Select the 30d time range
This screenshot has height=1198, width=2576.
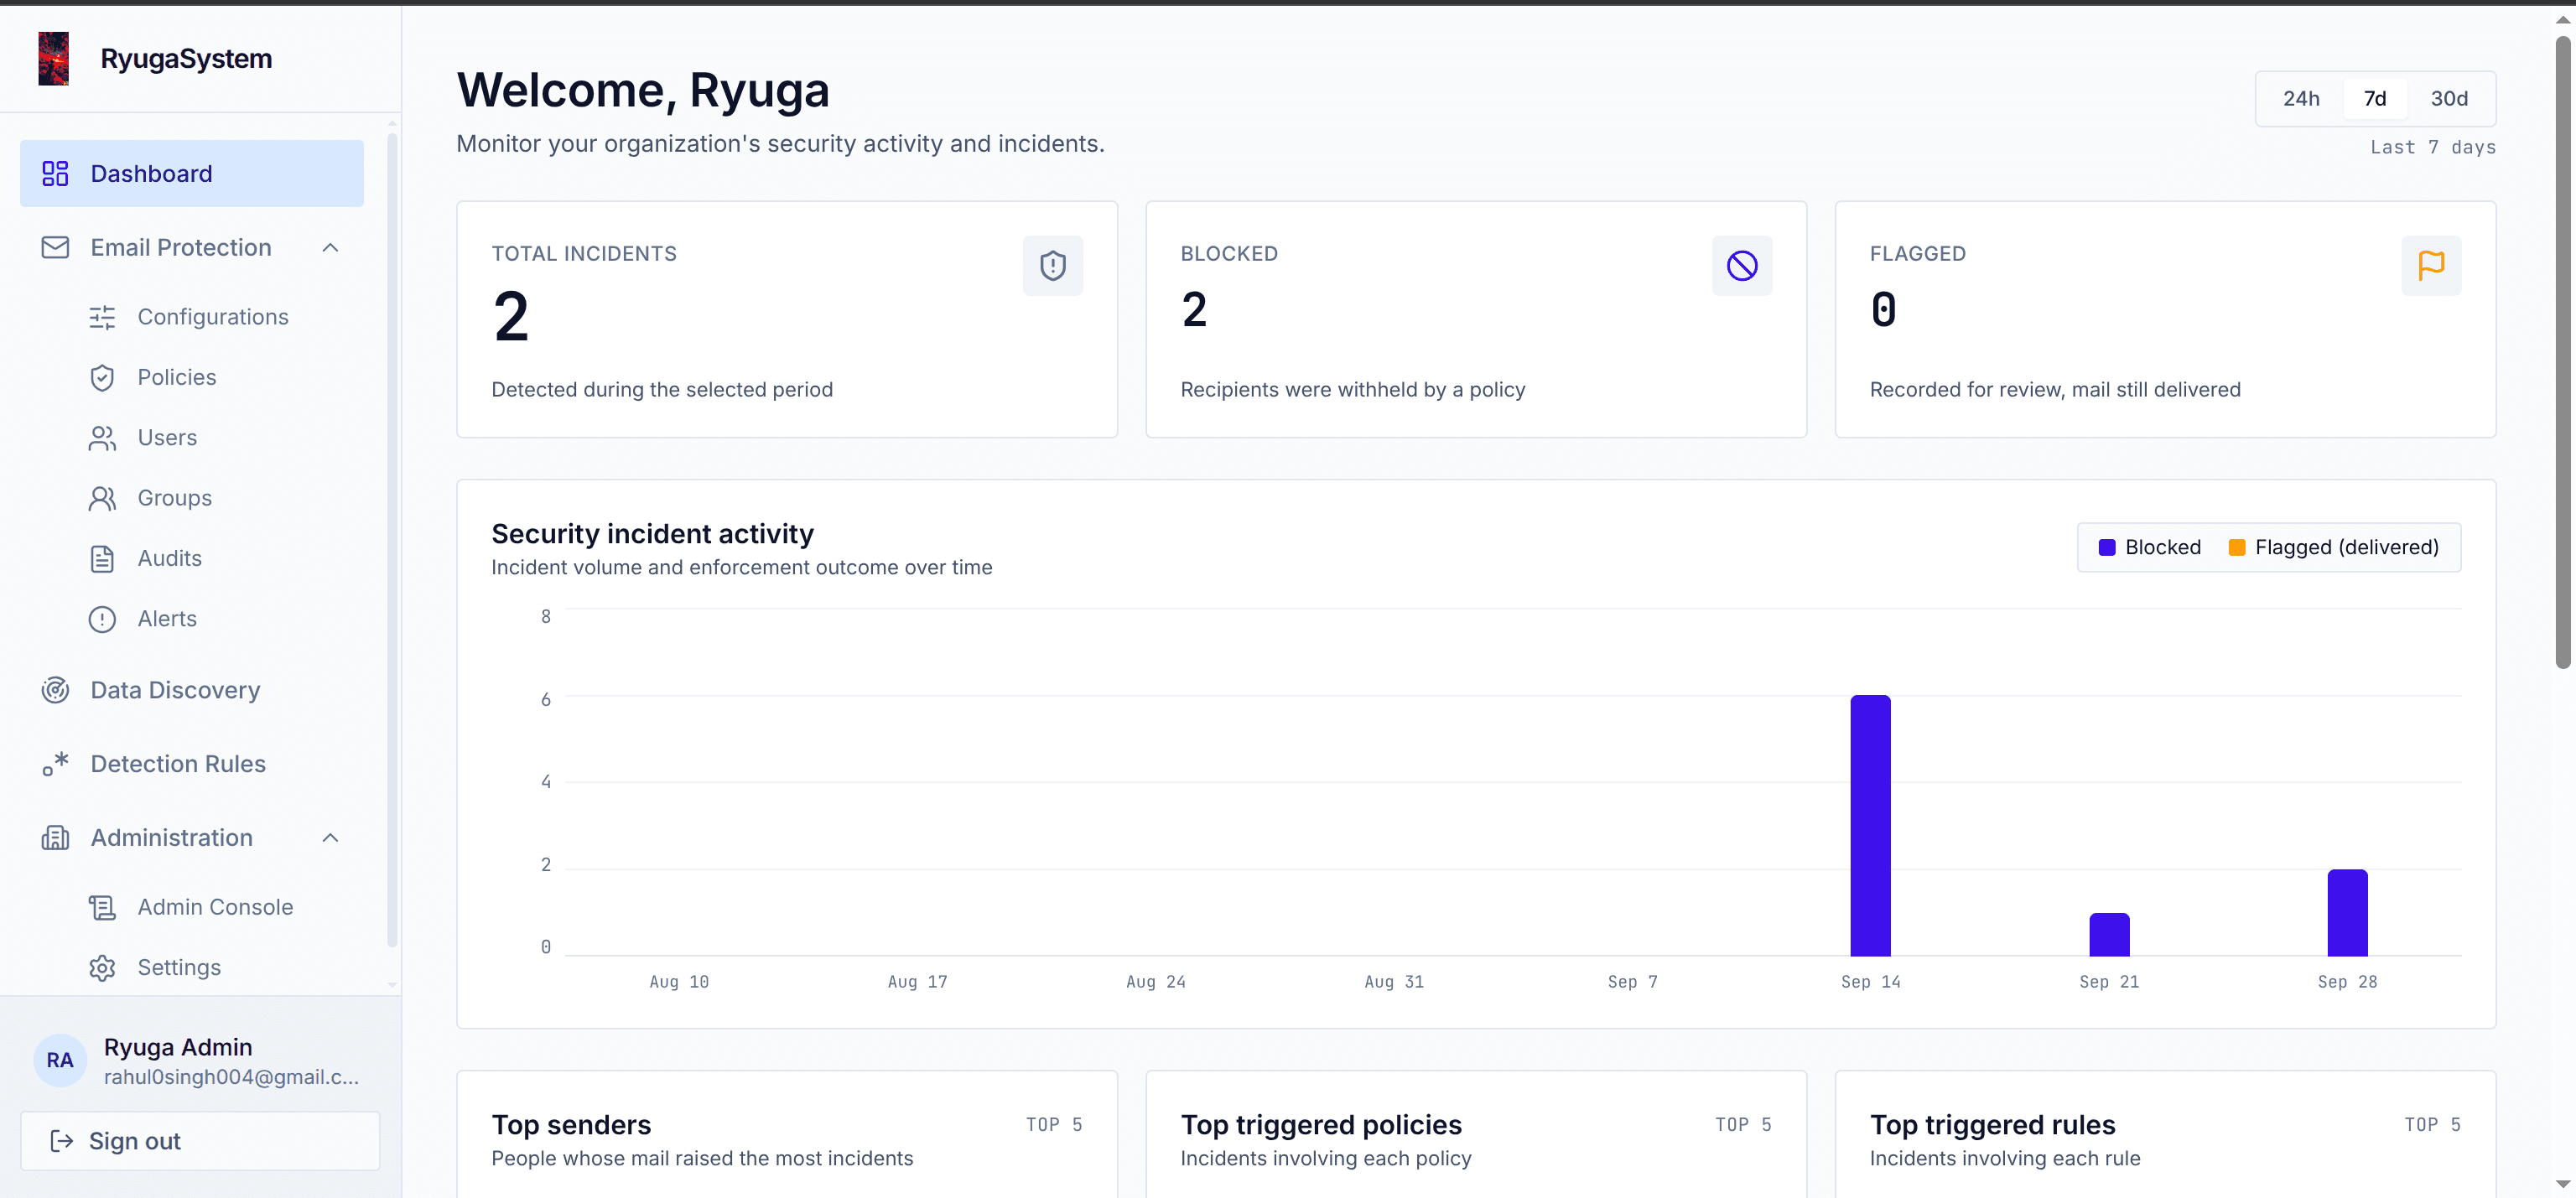click(2448, 98)
